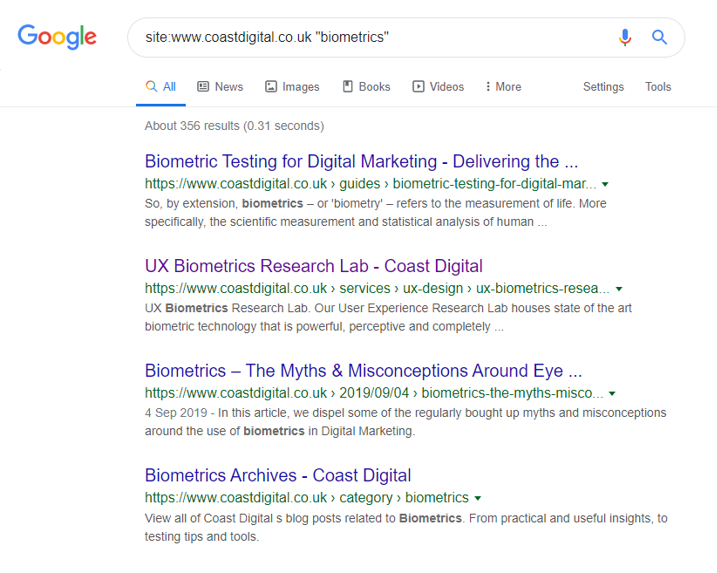The image size is (717, 573).
Task: Click the News tab newspaper icon
Action: click(x=203, y=86)
